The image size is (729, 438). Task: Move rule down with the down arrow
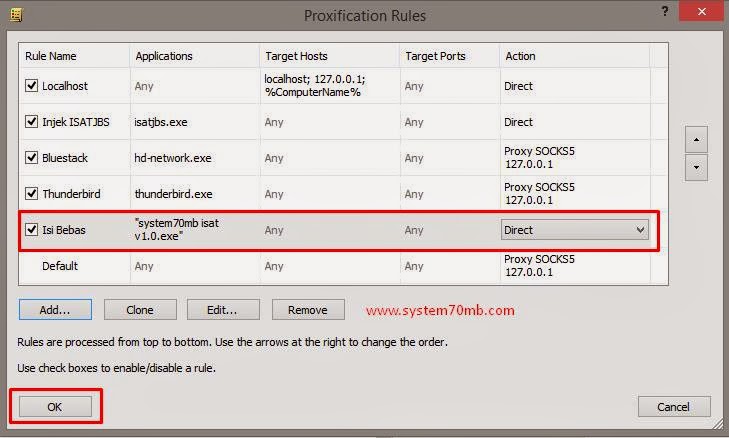tap(696, 167)
